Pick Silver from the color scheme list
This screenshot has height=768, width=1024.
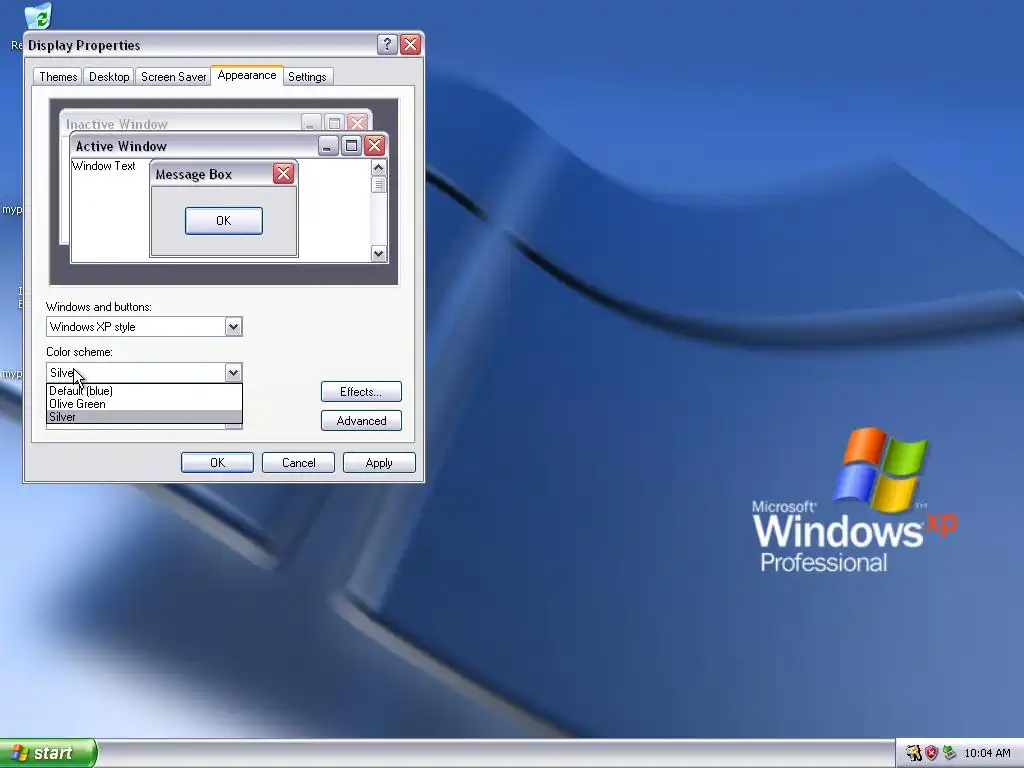pyautogui.click(x=144, y=417)
